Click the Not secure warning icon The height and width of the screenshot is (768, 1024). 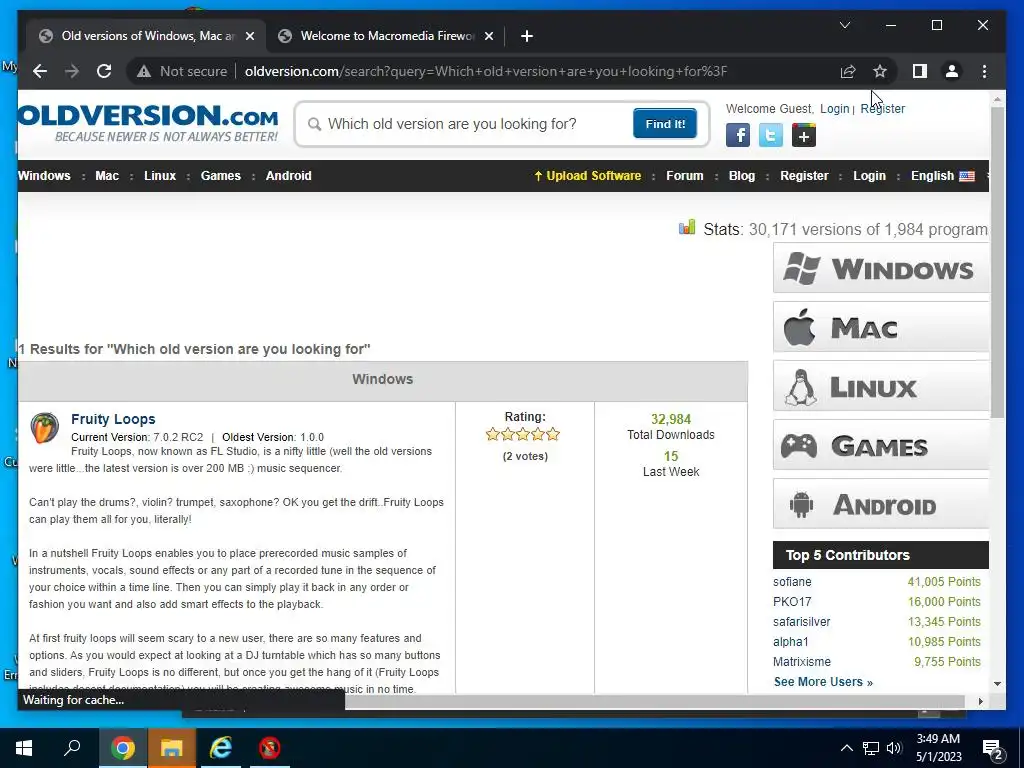pyautogui.click(x=144, y=71)
